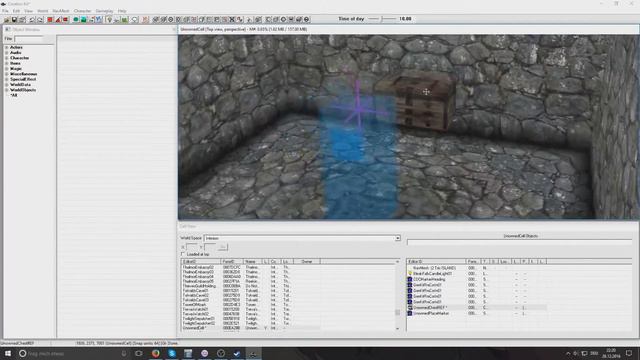Open the Gameplay menu
This screenshot has height=360, width=640.
[x=104, y=11]
